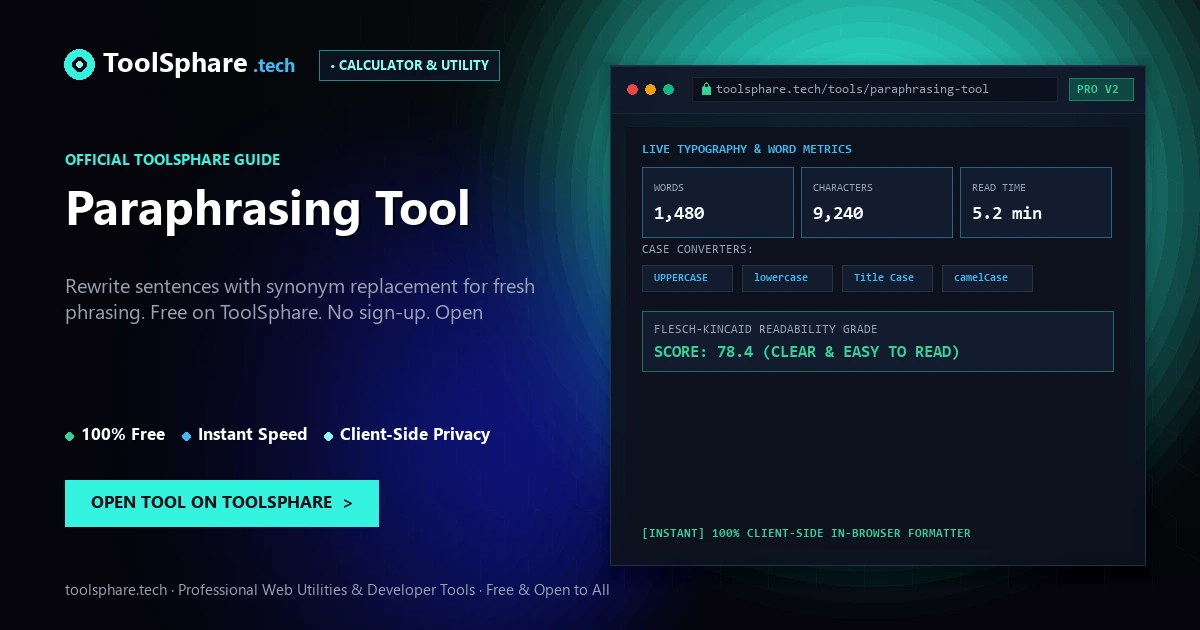This screenshot has width=1200, height=630.
Task: Click the Rewrite sentences description paragraph
Action: pos(300,299)
